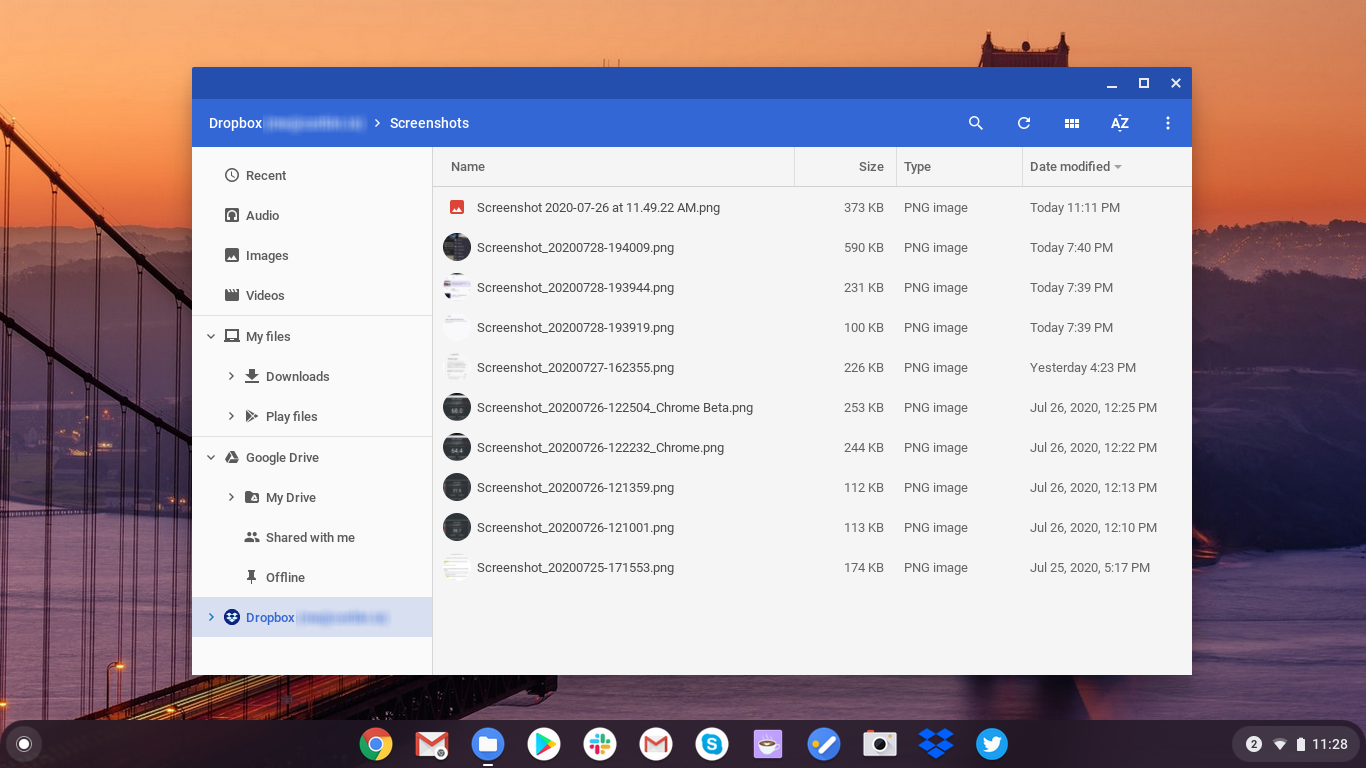1366x768 pixels.
Task: Expand the My Drive tree item
Action: tap(231, 497)
